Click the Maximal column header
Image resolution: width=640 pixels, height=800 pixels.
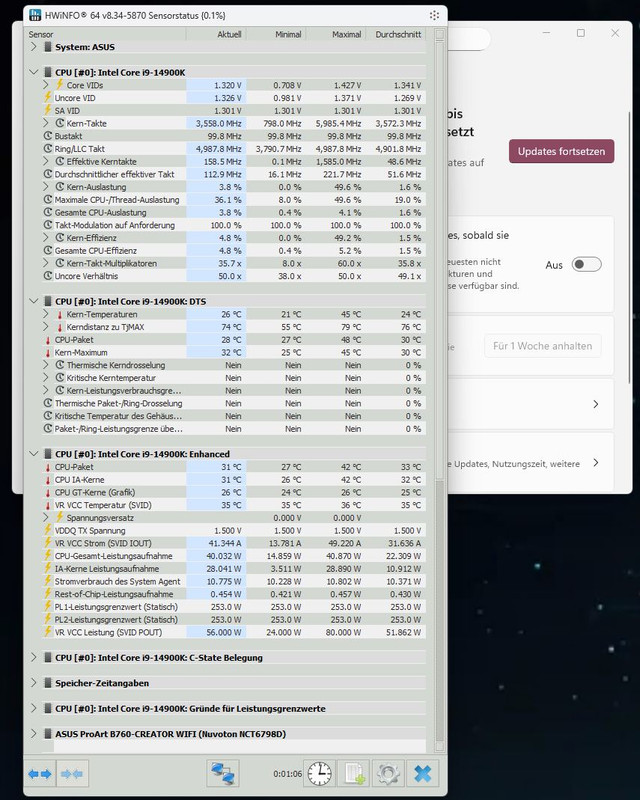pyautogui.click(x=336, y=34)
